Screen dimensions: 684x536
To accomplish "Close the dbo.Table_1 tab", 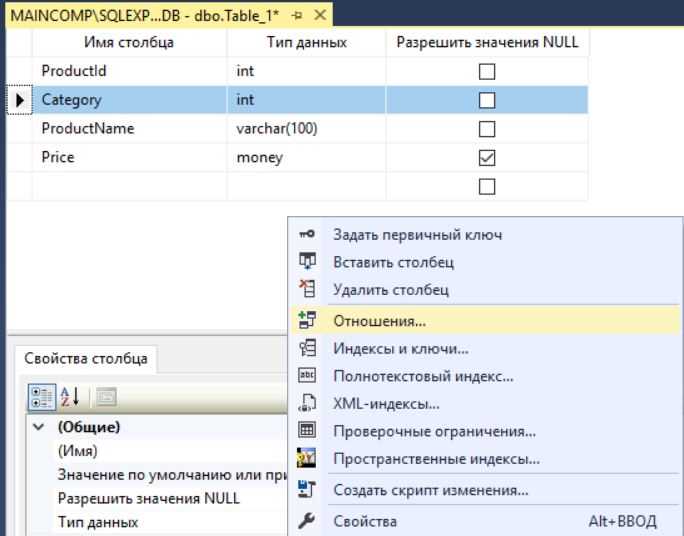I will [320, 15].
